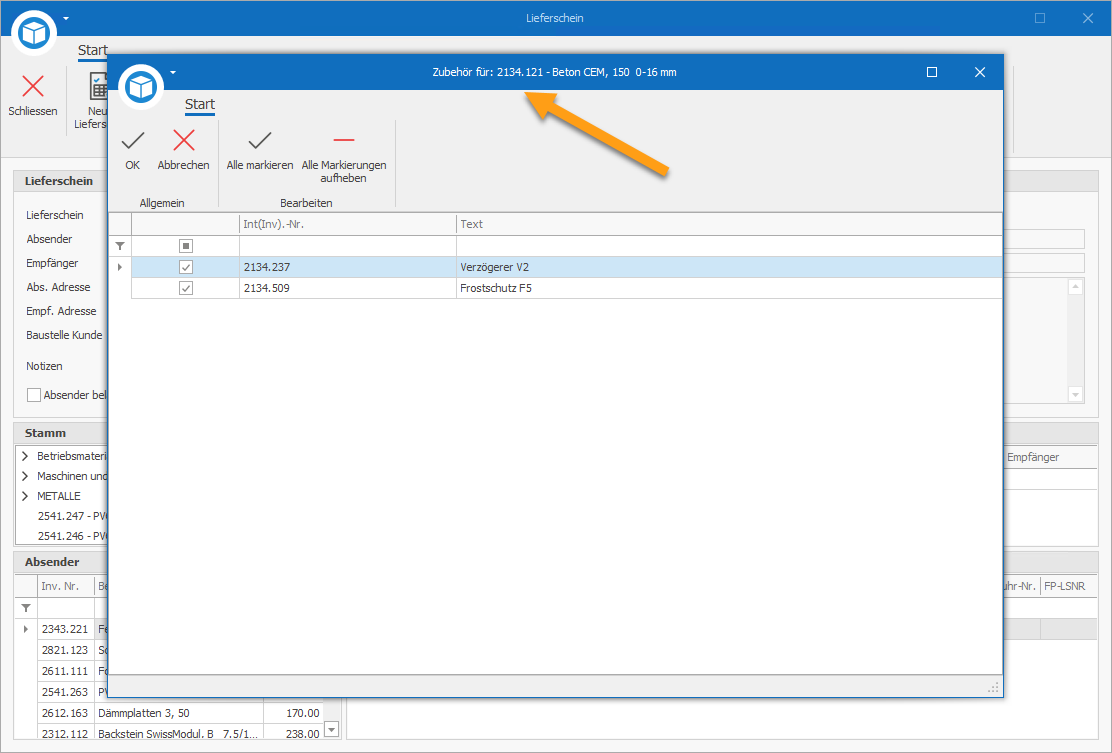Toggle the select-all checkbox in the filter row
Screen dimensions: 1112x753
click(x=186, y=246)
